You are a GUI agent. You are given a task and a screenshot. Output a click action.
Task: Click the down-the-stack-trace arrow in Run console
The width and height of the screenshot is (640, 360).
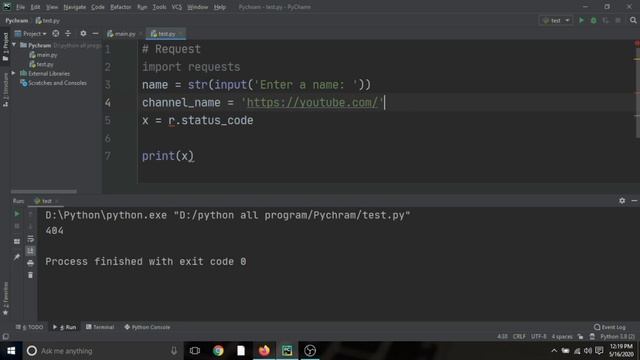pyautogui.click(x=31, y=226)
